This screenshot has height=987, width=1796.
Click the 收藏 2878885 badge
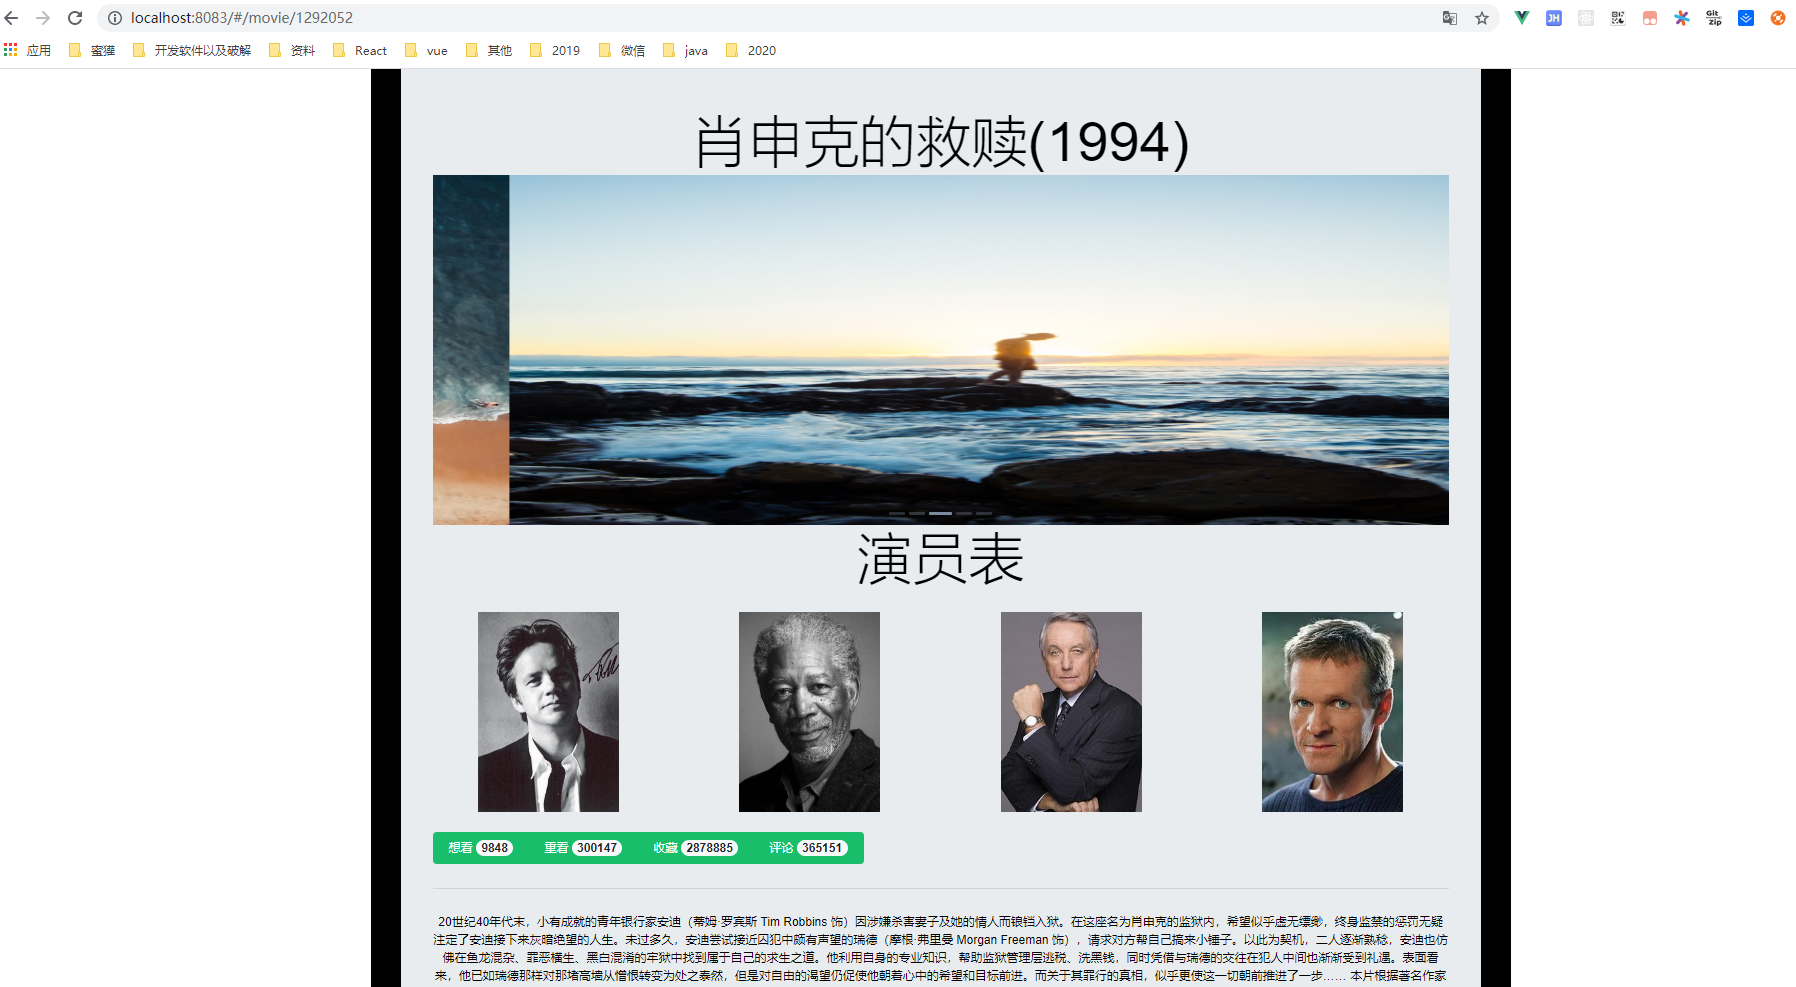click(696, 848)
